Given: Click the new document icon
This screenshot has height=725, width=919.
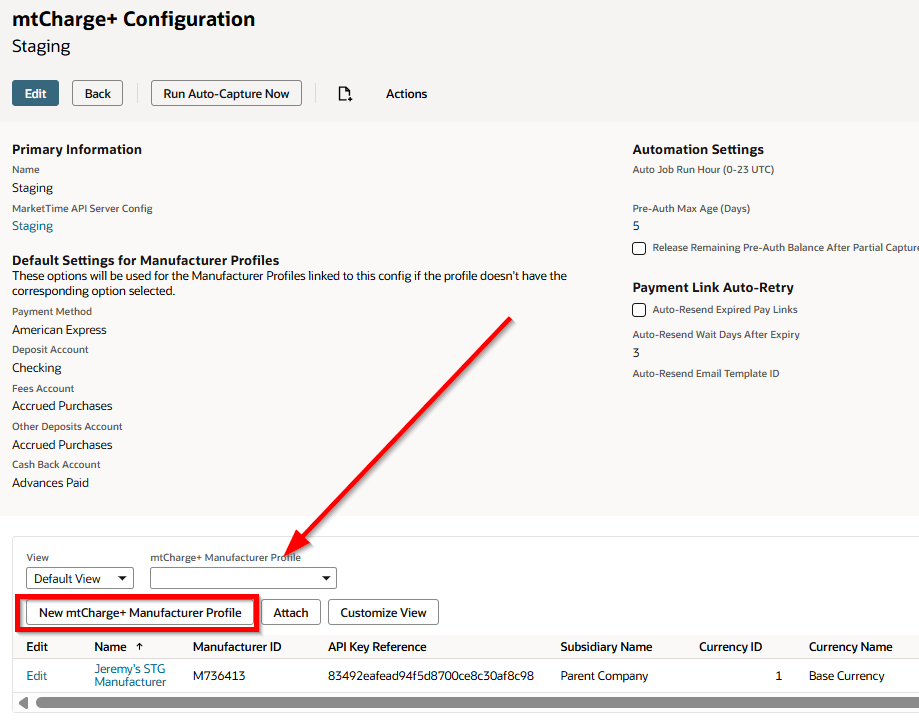Looking at the screenshot, I should 345,94.
